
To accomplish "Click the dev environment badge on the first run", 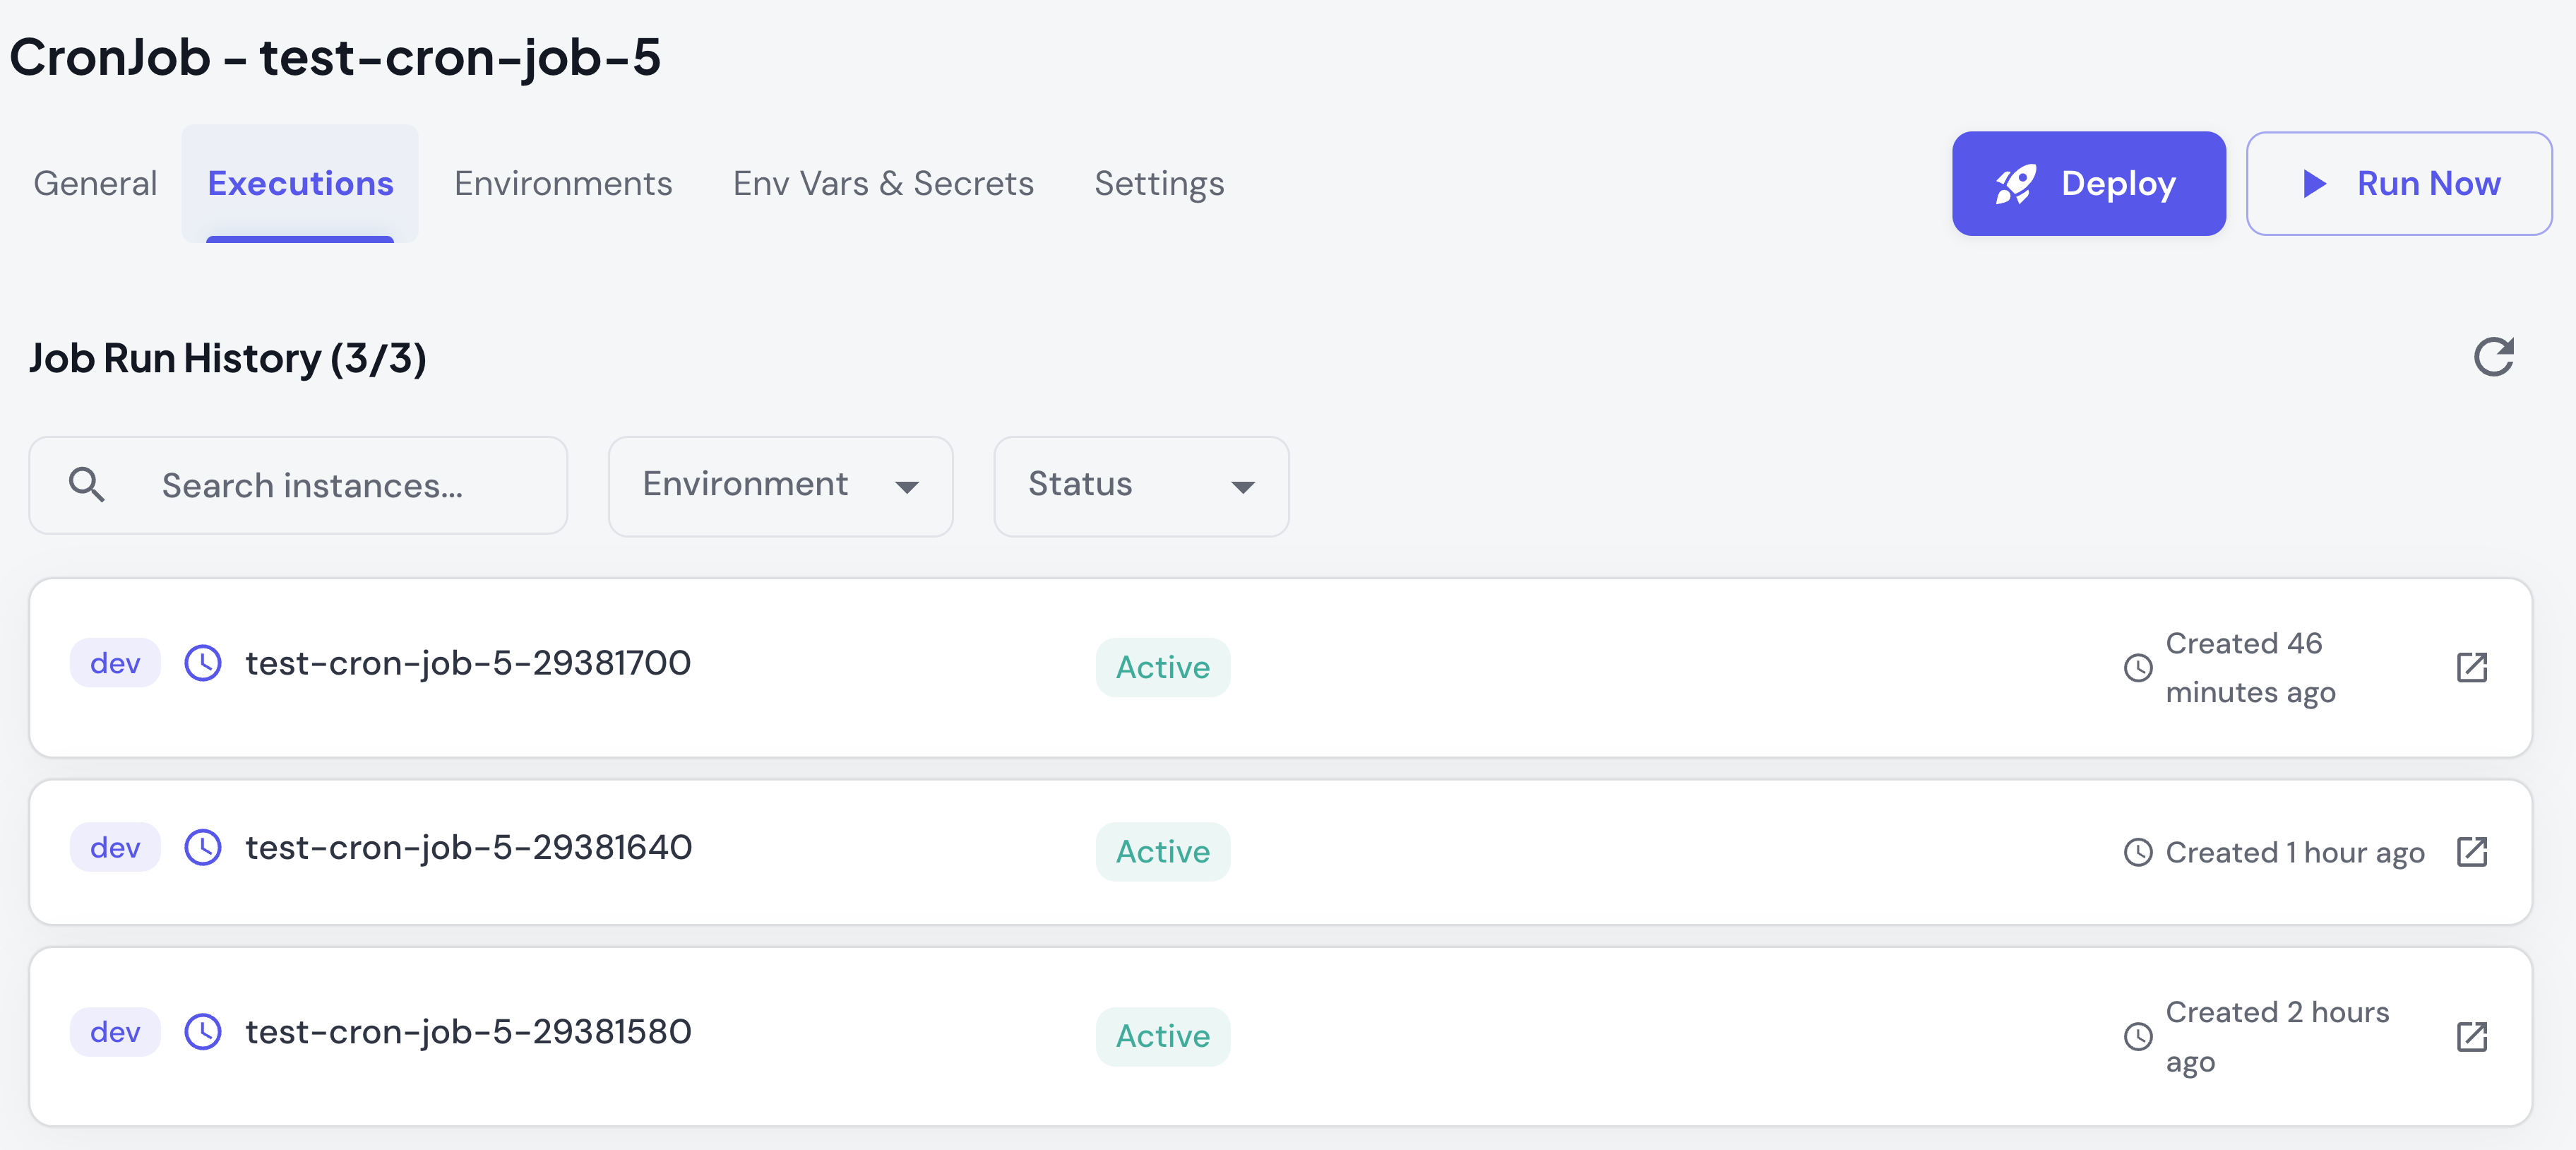I will [114, 663].
